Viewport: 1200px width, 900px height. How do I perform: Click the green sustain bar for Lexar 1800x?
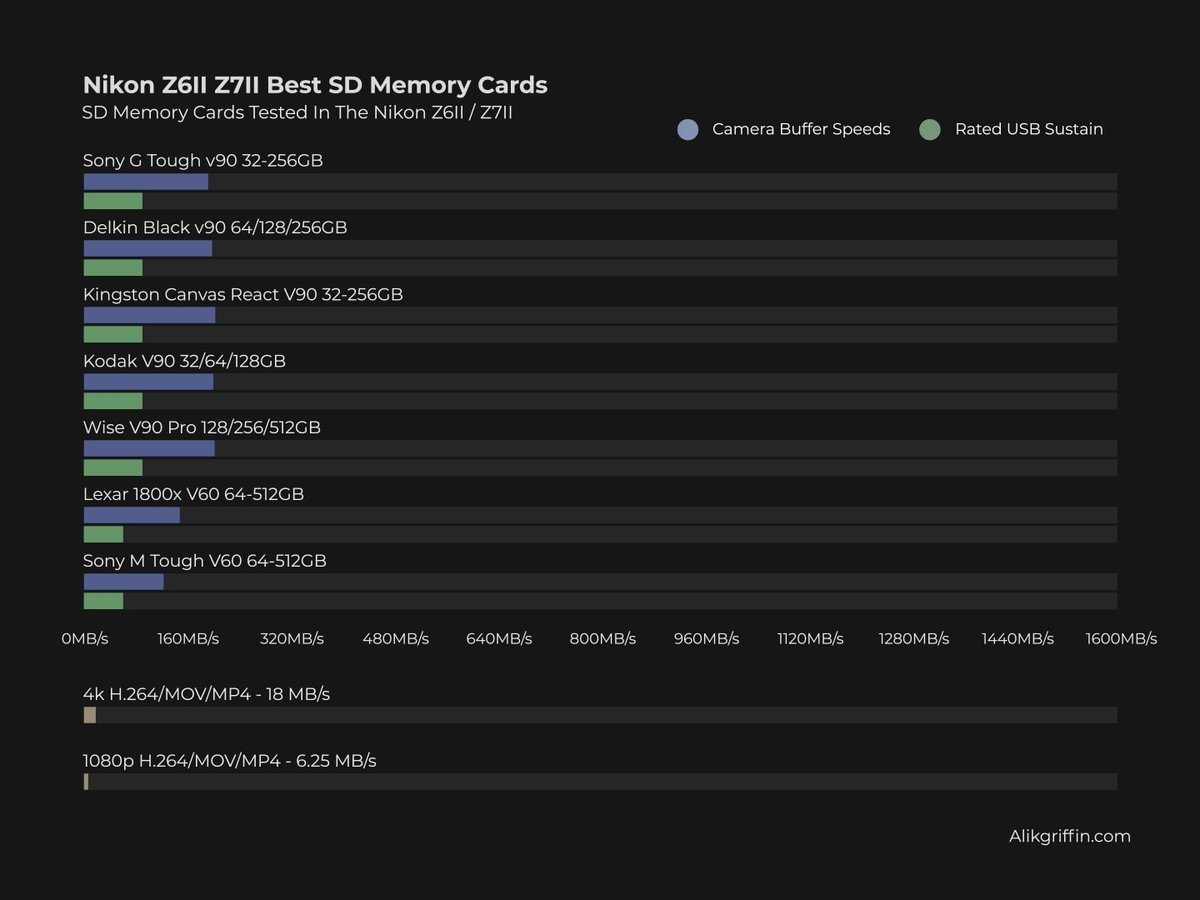point(104,534)
